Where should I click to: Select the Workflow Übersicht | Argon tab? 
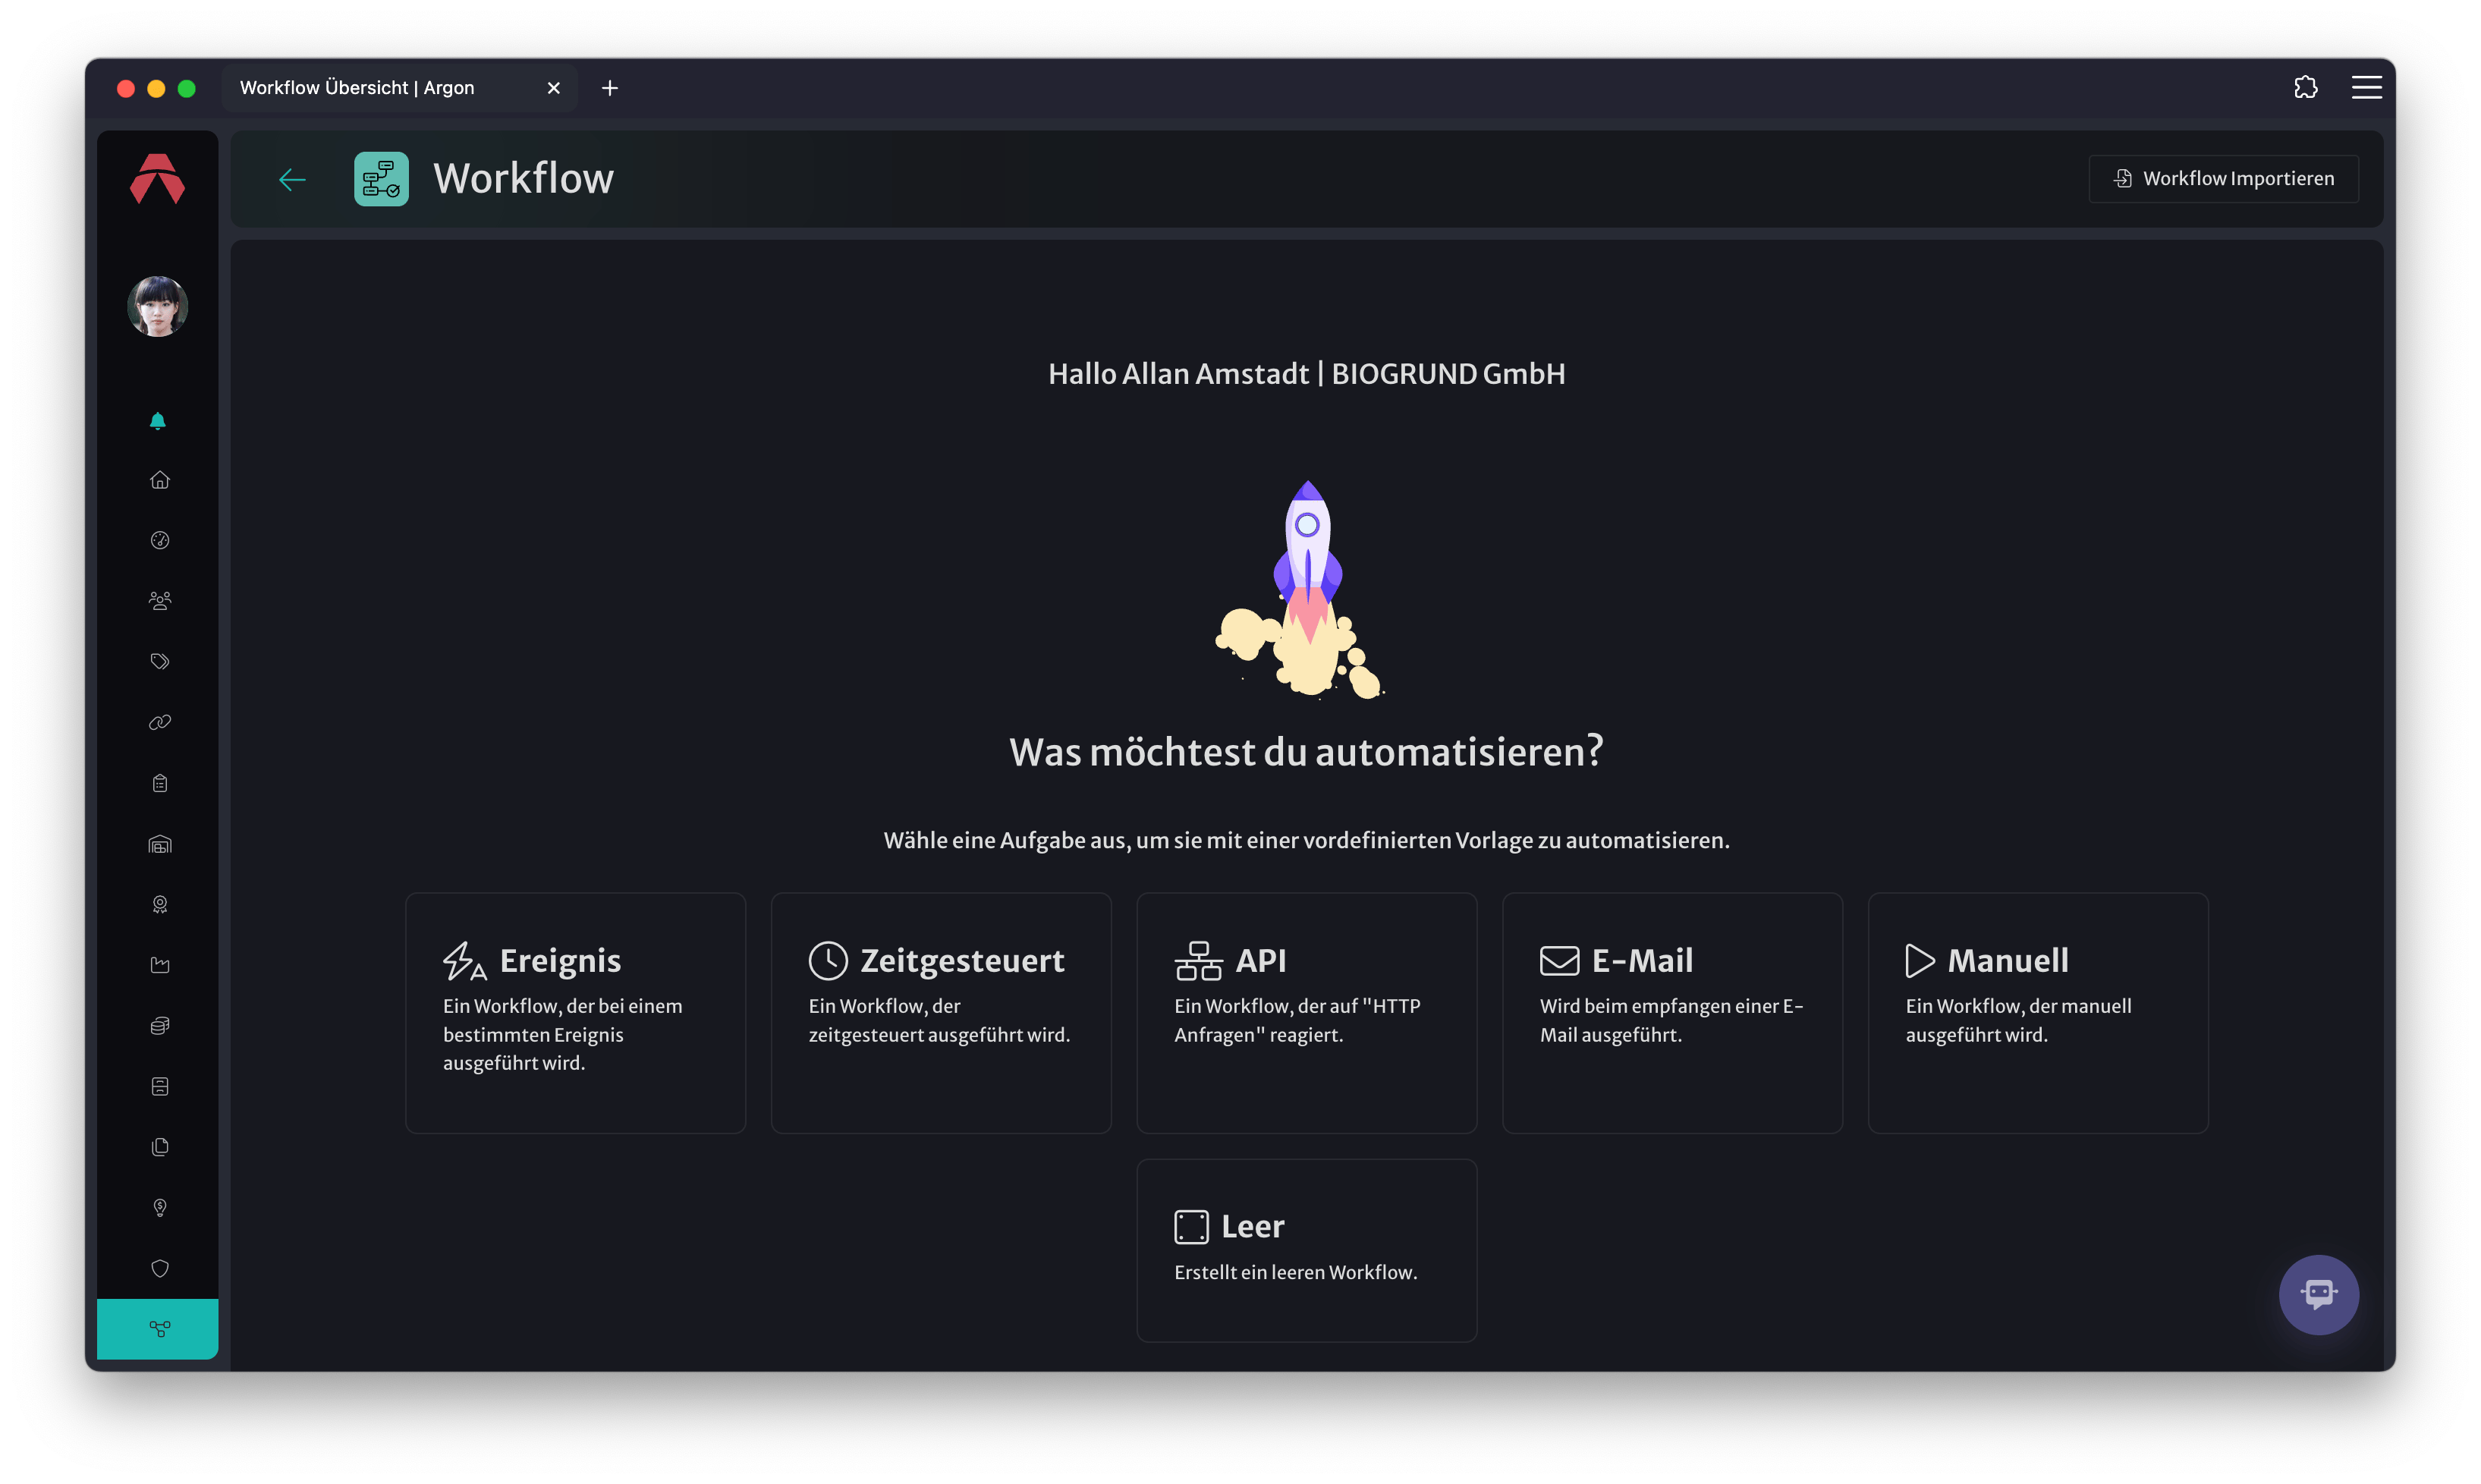tap(400, 88)
